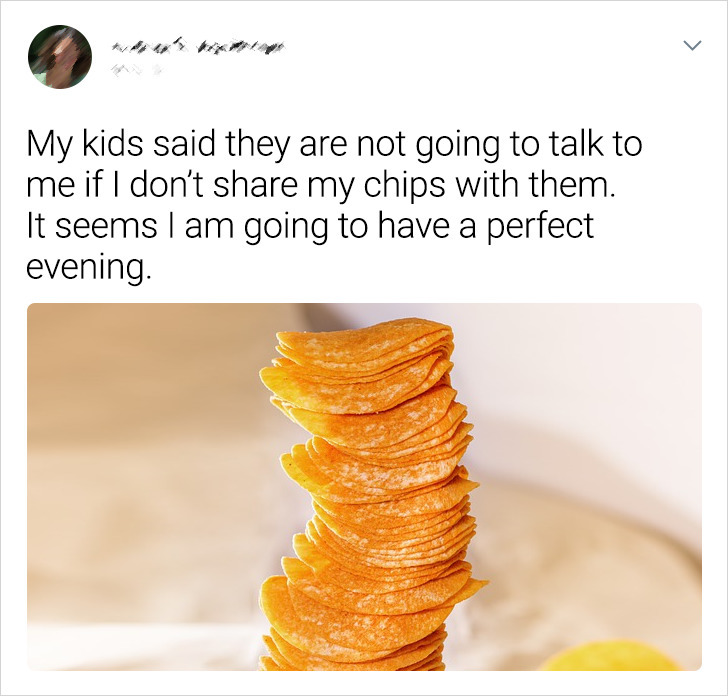Select the blurred handle under the name

135,70
